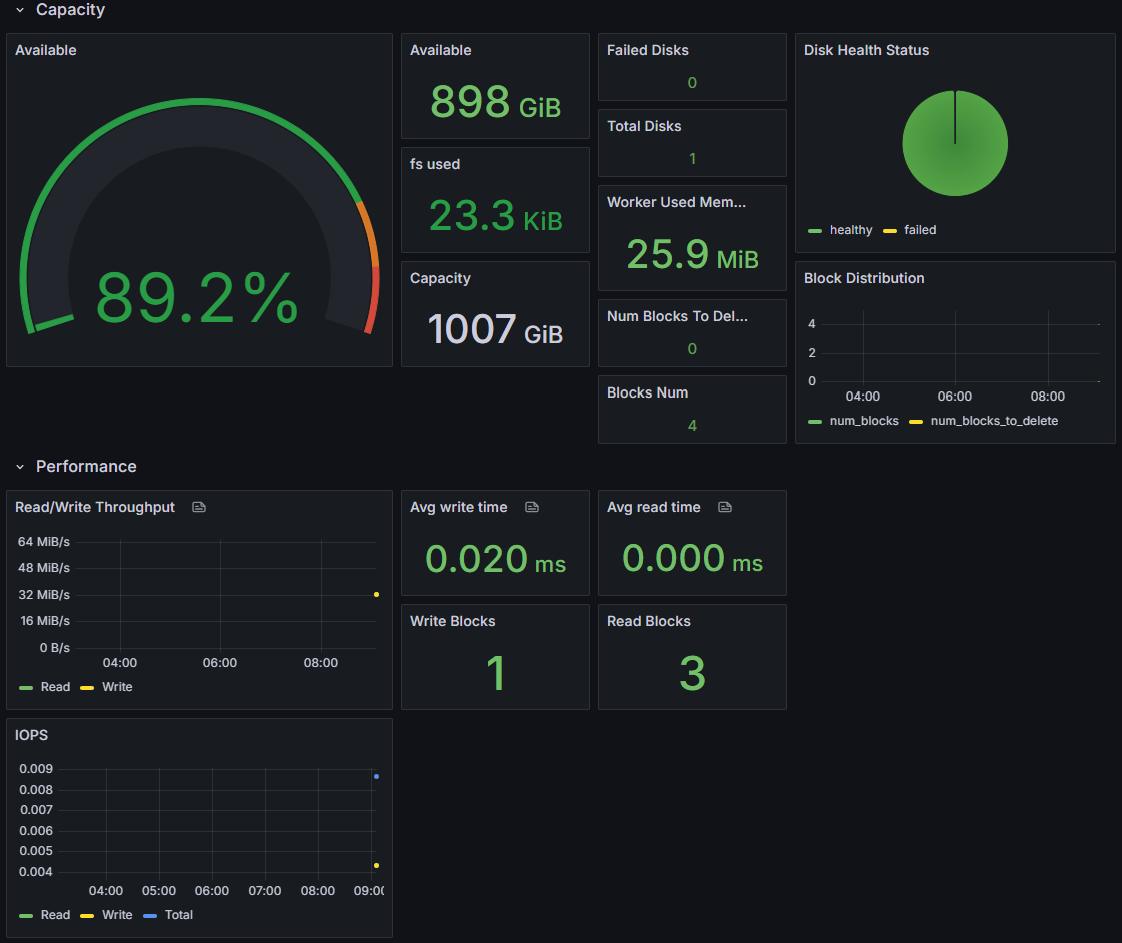The height and width of the screenshot is (943, 1122).
Task: Click the Capacity row title text
Action: [70, 10]
